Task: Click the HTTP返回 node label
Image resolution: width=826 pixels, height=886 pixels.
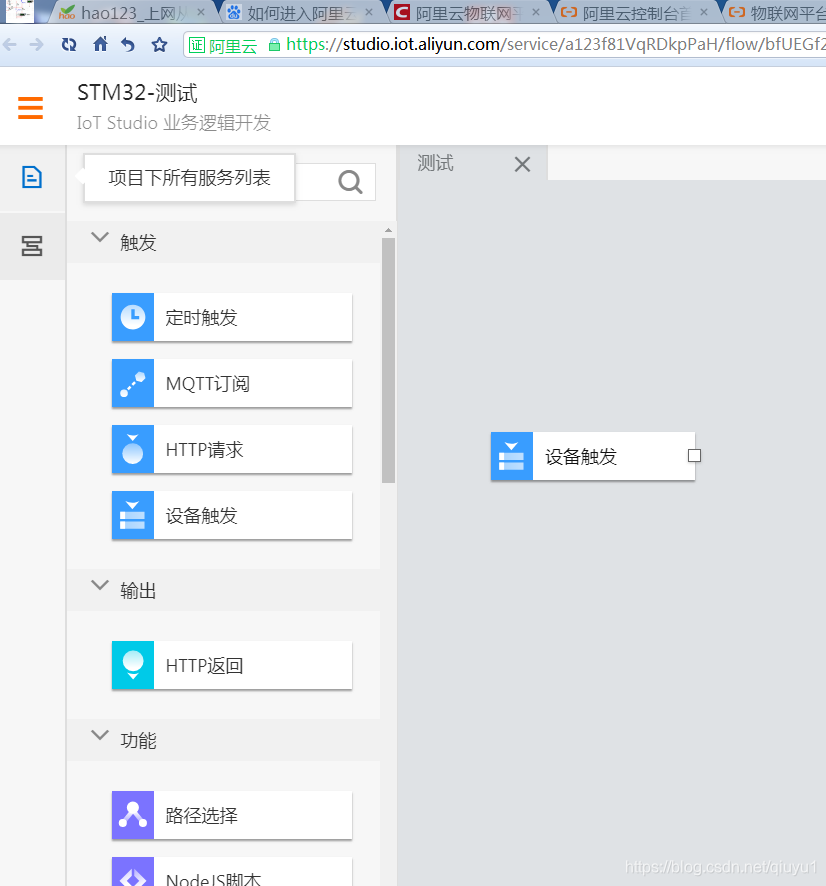Action: pyautogui.click(x=204, y=666)
